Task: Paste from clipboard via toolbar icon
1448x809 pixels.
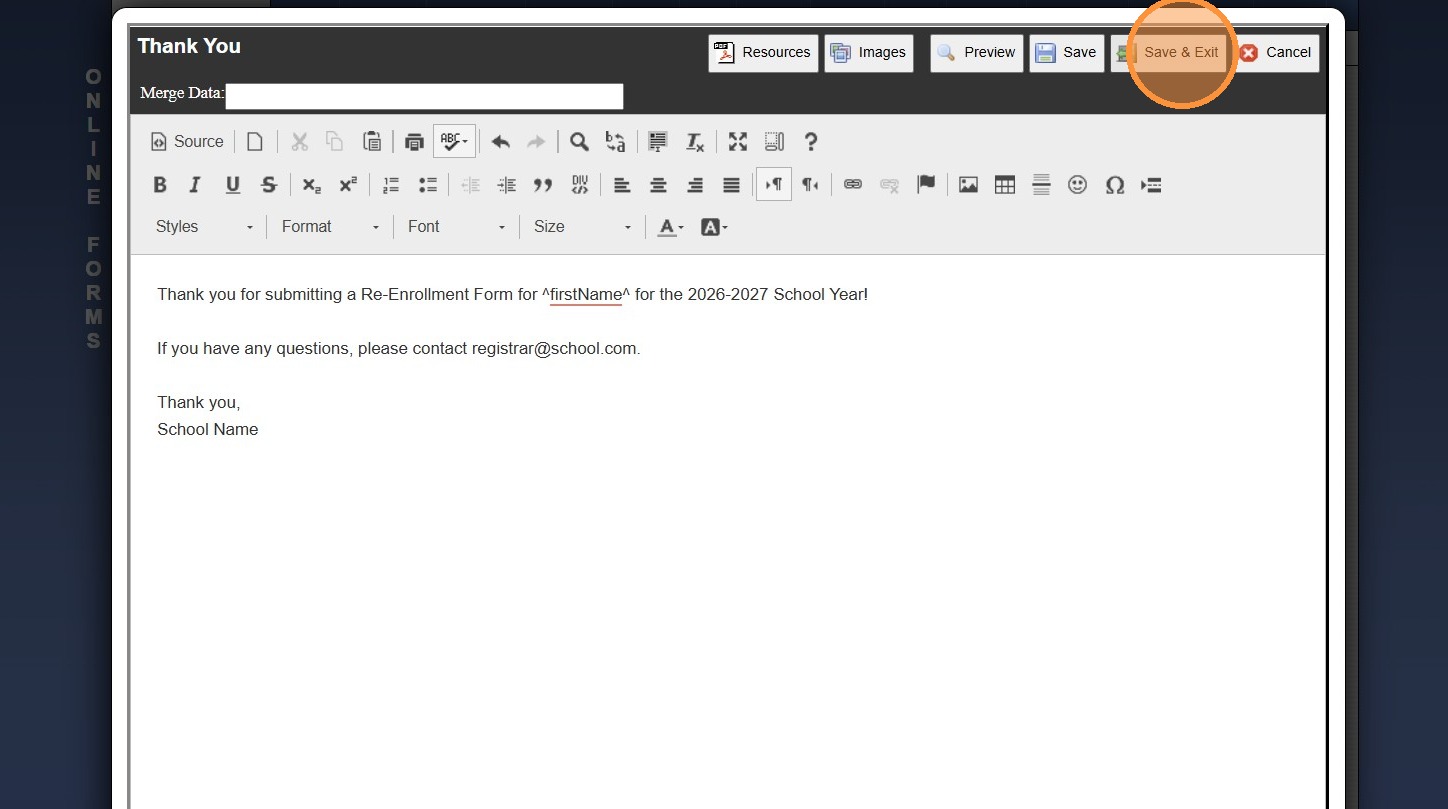Action: click(x=371, y=142)
